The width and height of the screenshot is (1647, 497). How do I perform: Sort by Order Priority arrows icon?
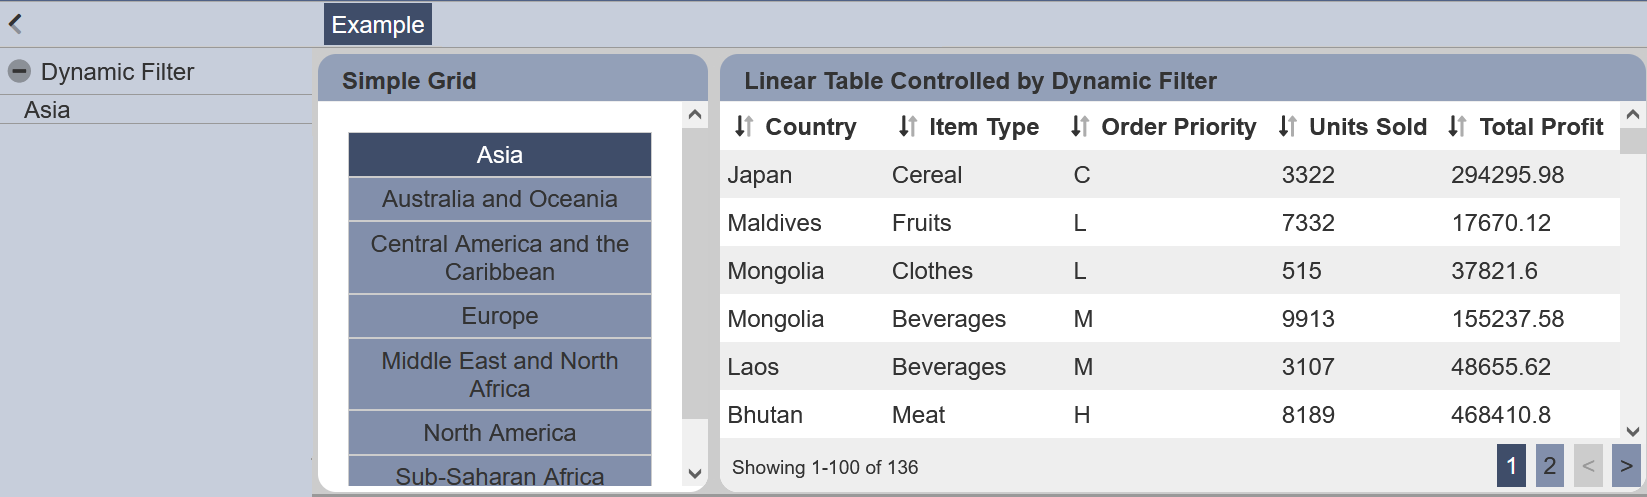point(1080,127)
